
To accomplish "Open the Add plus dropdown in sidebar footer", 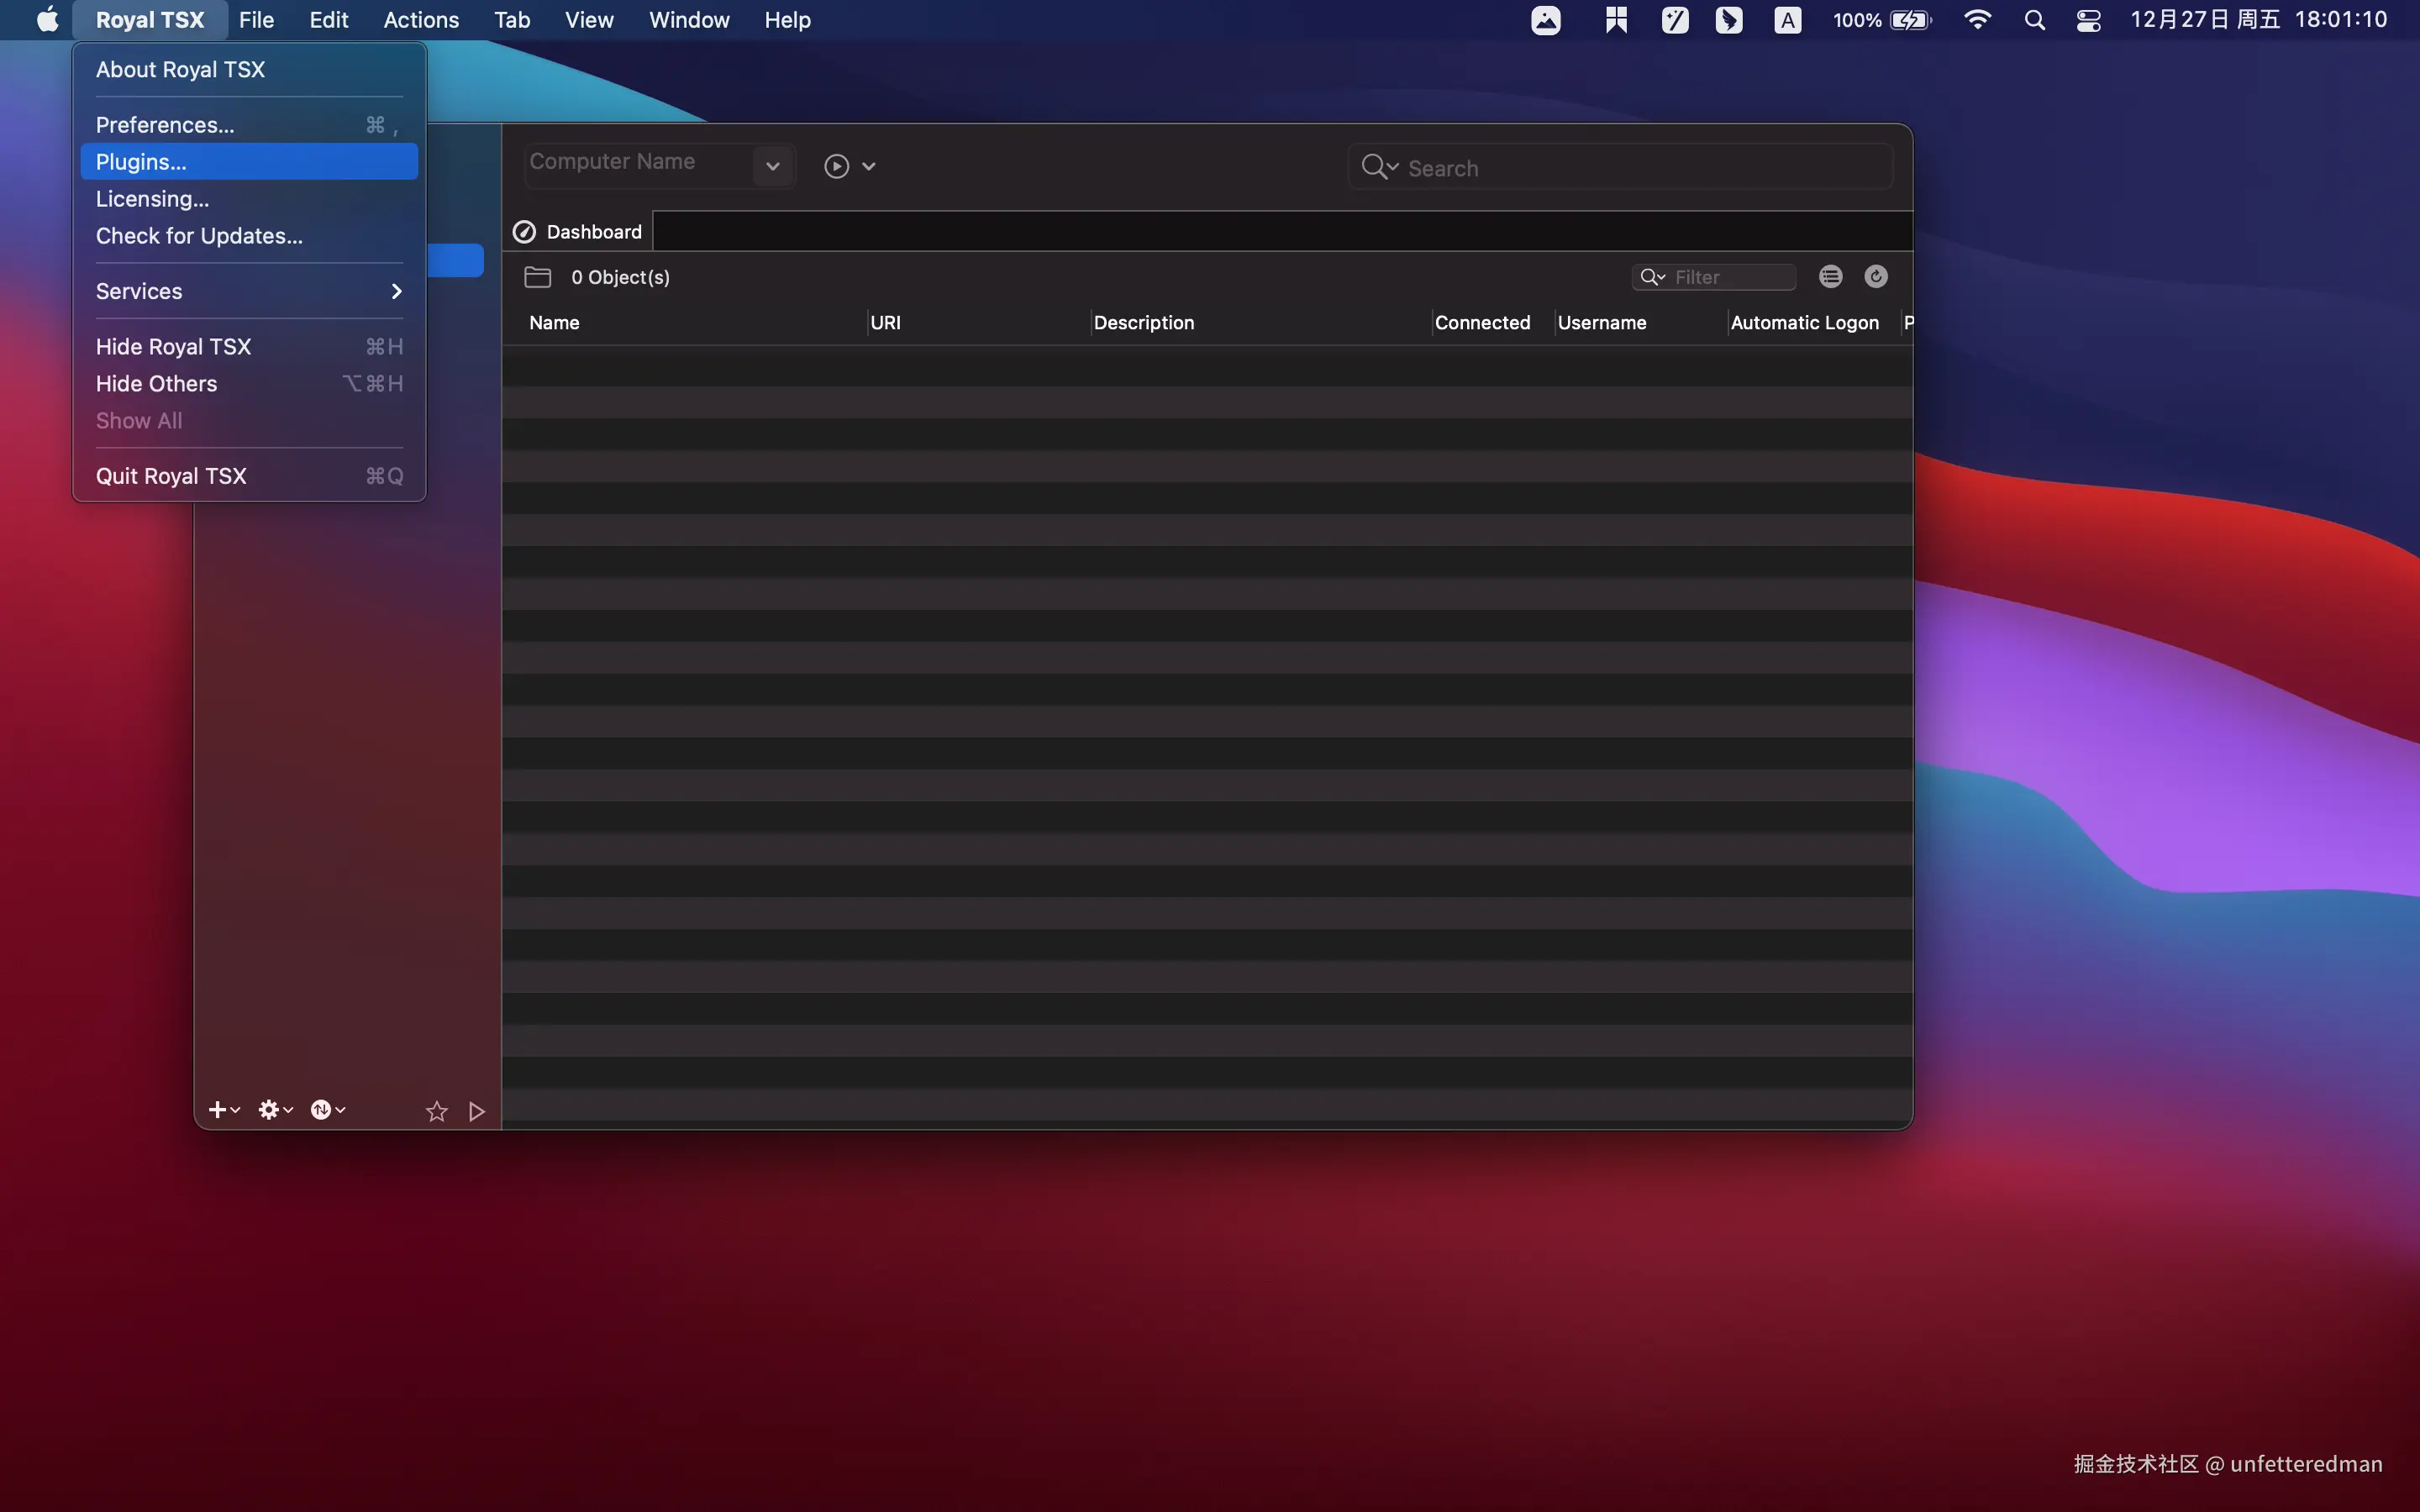I will click(x=223, y=1110).
